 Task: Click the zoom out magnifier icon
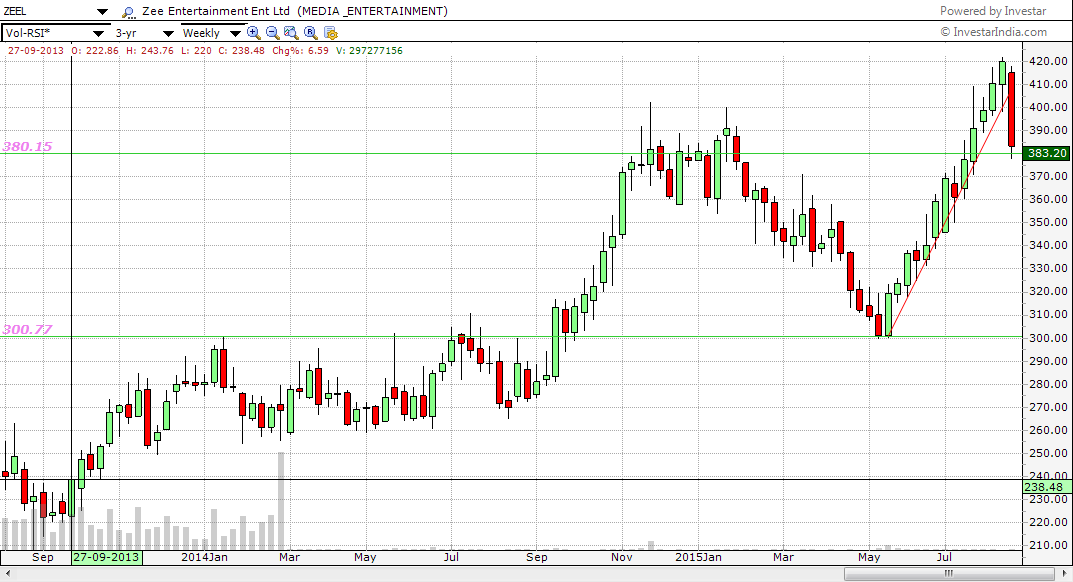[x=272, y=32]
